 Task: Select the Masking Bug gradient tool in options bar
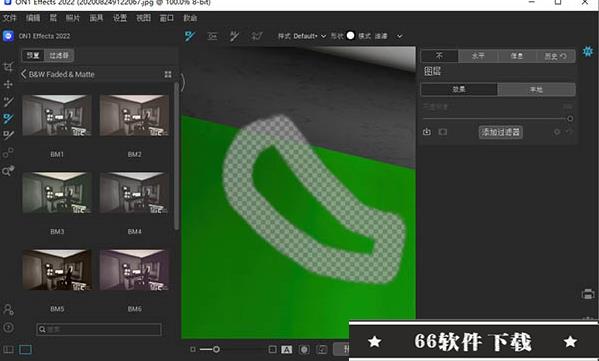tap(212, 36)
